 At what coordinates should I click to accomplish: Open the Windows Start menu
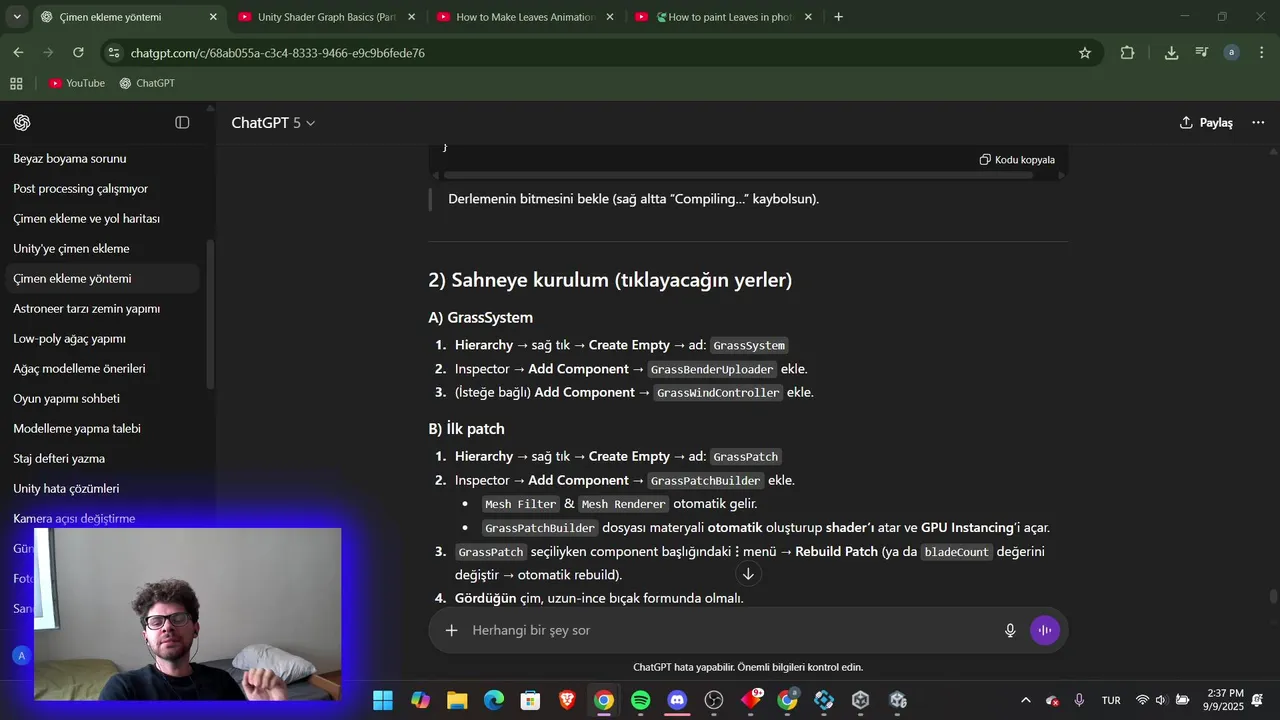pos(383,700)
